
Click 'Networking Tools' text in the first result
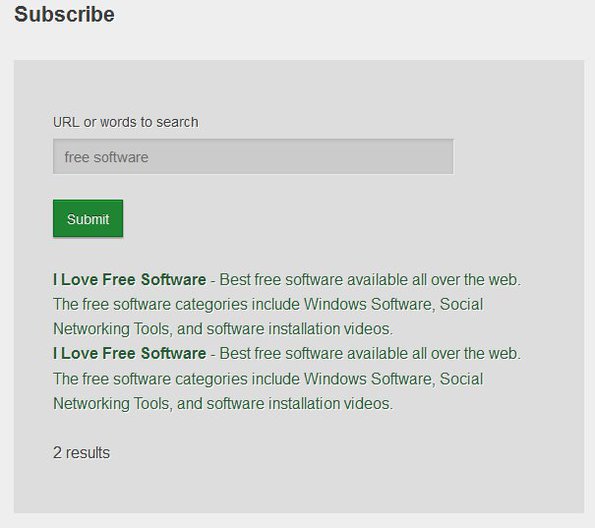point(110,329)
